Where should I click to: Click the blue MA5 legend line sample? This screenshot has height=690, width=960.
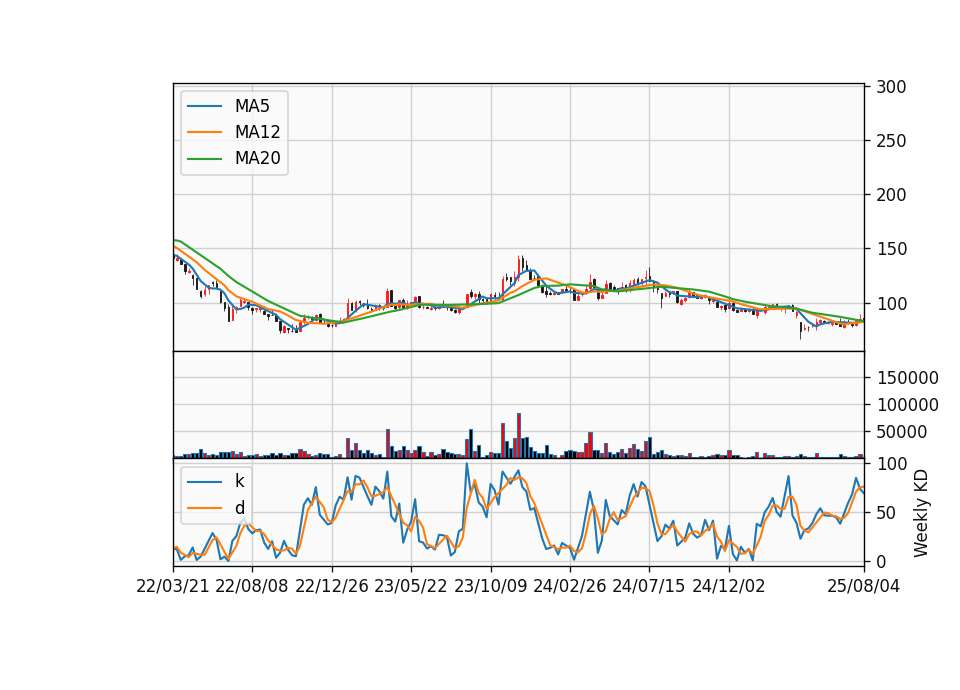[204, 107]
